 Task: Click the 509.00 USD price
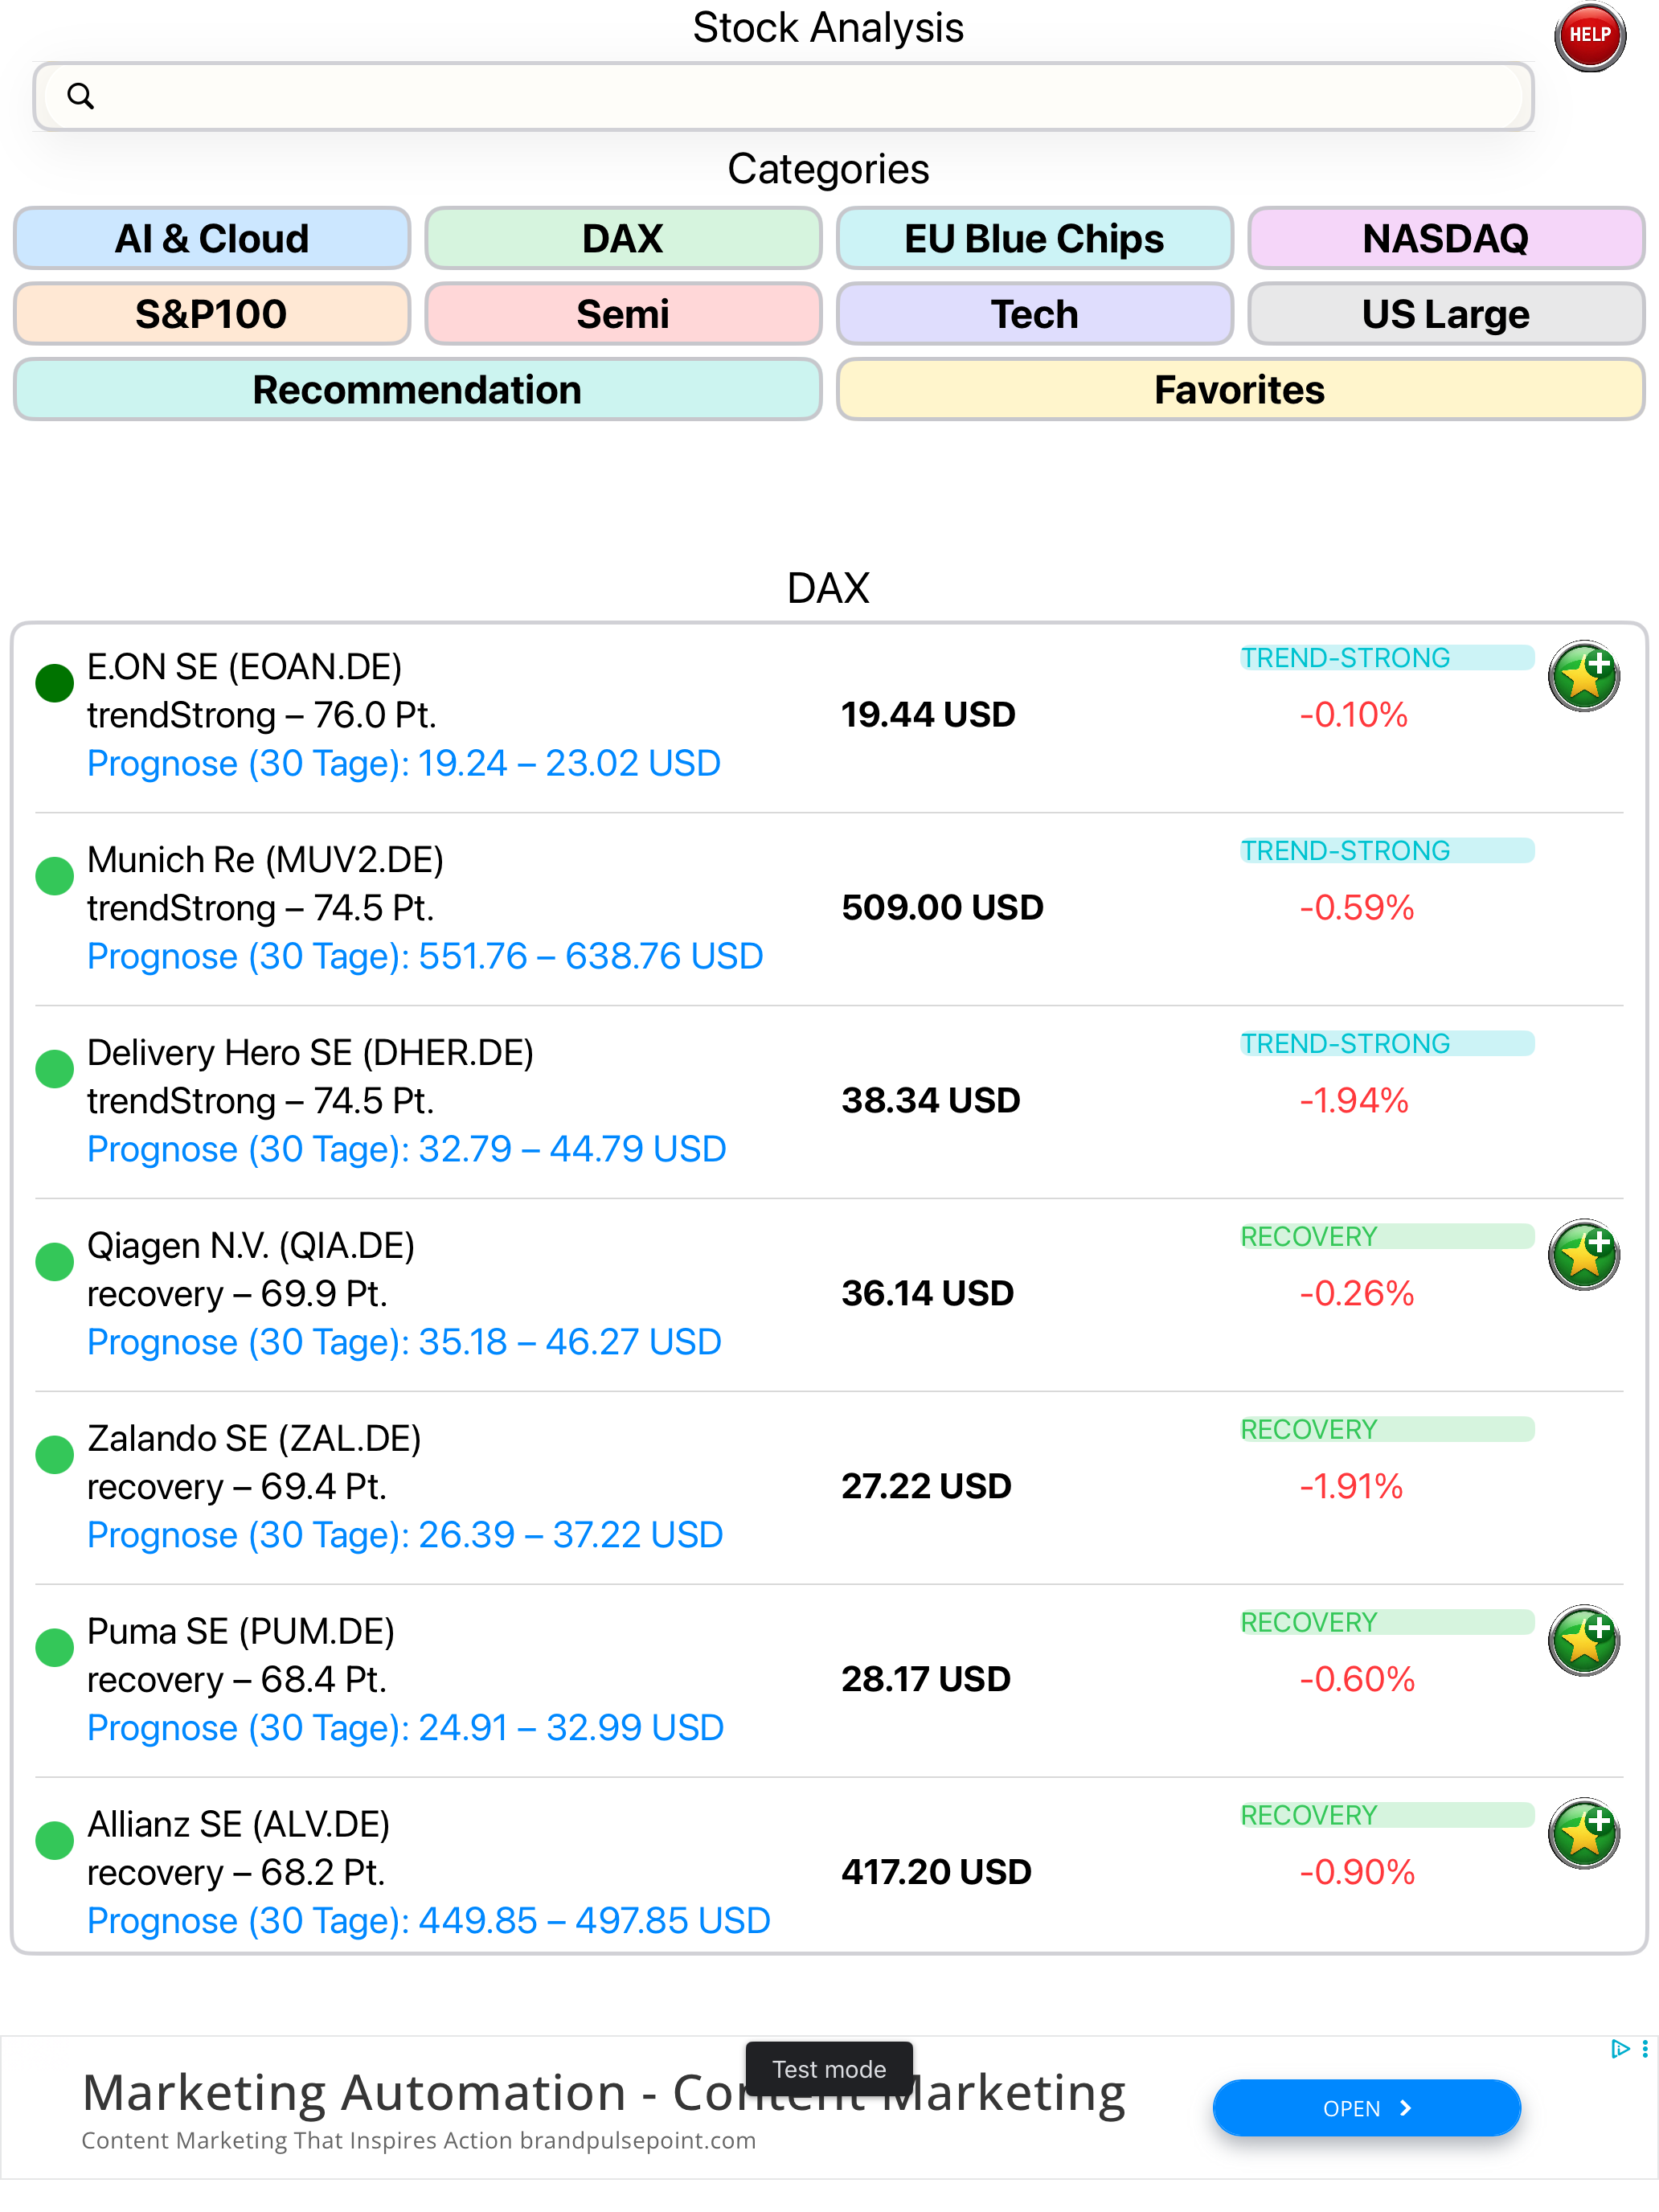[x=942, y=908]
